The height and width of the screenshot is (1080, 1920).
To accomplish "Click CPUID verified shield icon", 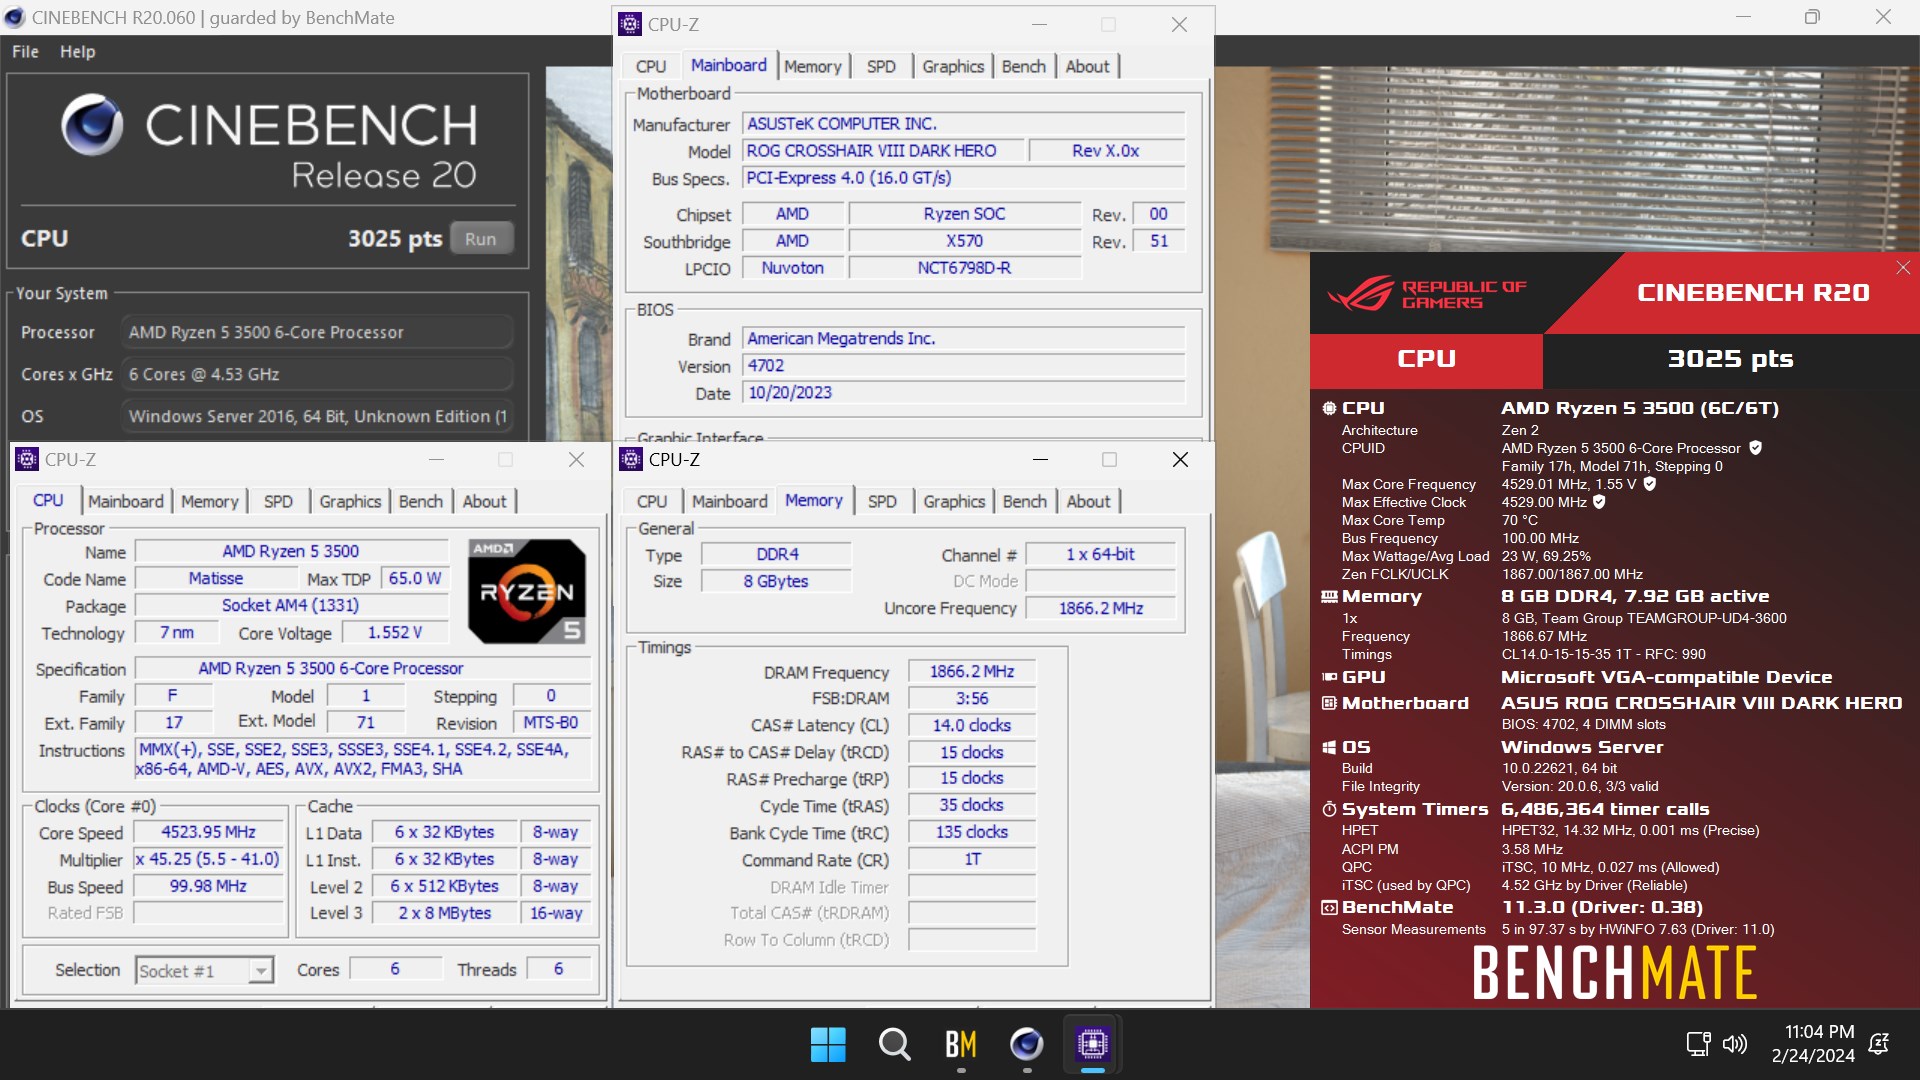I will pyautogui.click(x=1755, y=448).
